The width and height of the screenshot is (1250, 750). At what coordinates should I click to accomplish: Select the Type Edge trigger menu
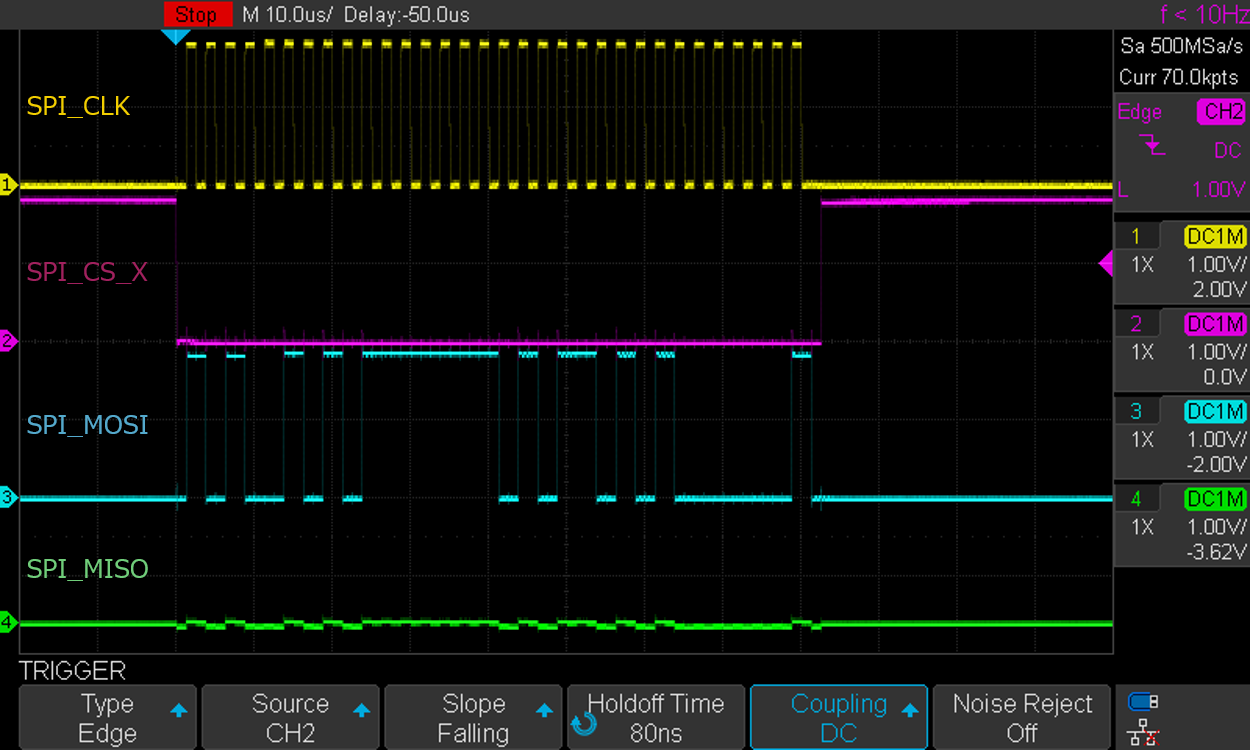coord(107,716)
